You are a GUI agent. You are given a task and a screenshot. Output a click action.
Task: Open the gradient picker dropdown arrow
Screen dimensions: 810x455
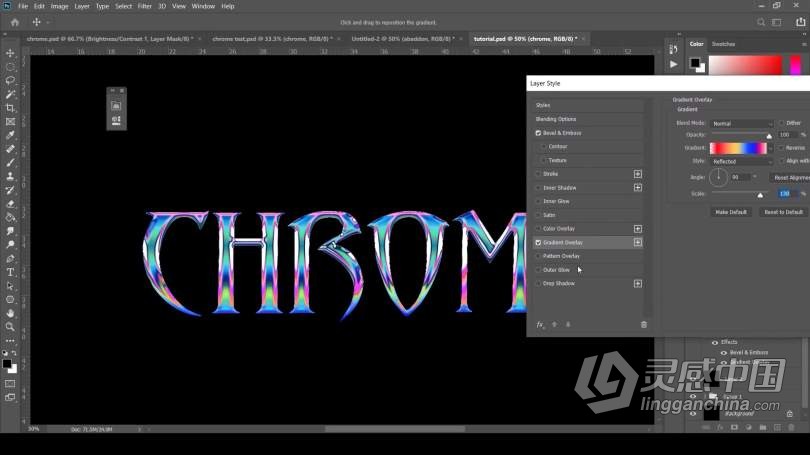[x=769, y=148]
